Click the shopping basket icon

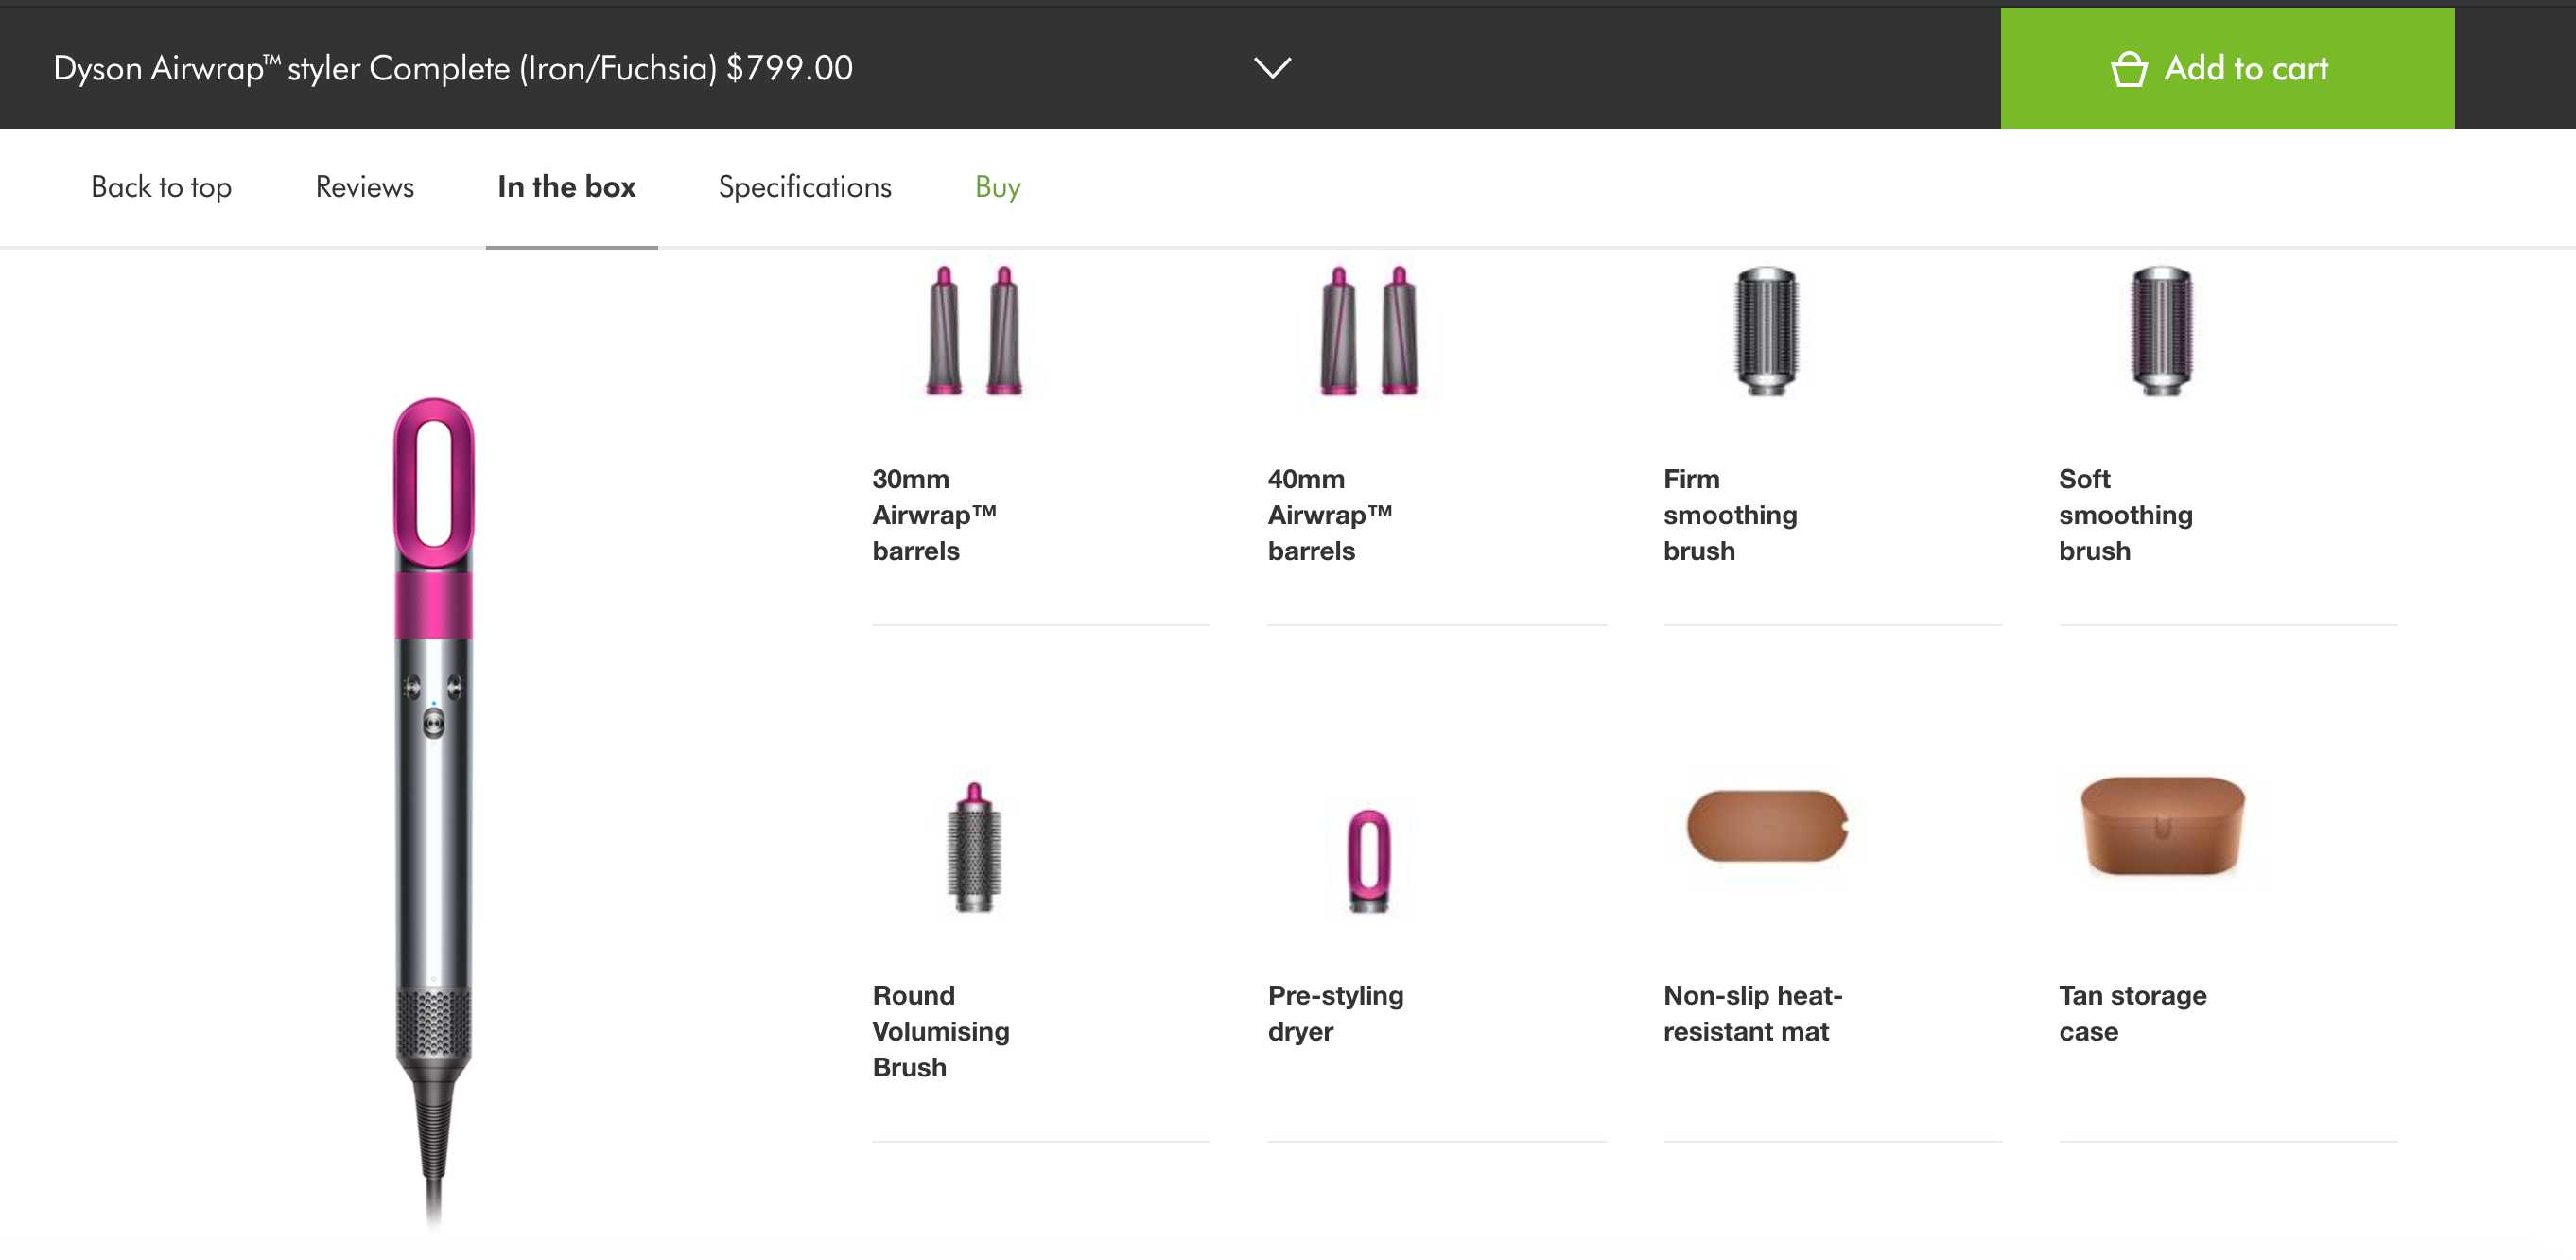(2128, 69)
